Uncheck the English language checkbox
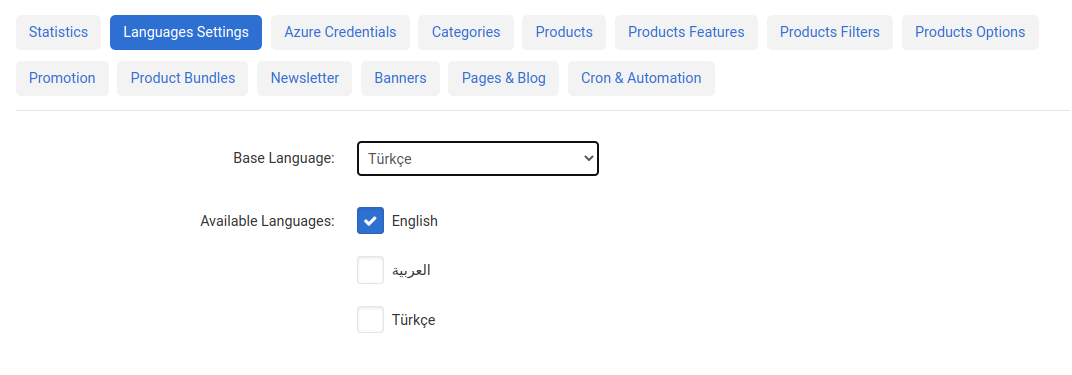This screenshot has height=375, width=1072. coord(371,221)
